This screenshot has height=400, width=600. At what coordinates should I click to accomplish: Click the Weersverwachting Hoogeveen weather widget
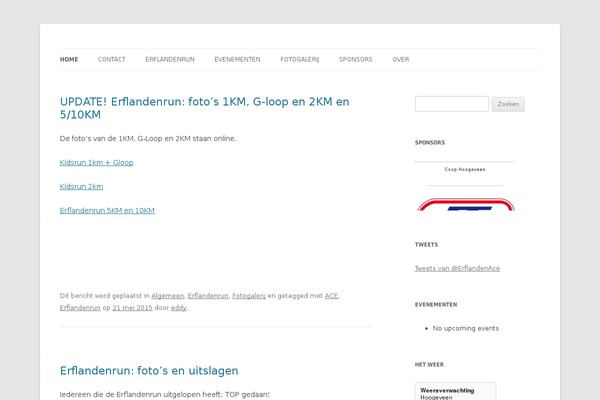[455, 392]
